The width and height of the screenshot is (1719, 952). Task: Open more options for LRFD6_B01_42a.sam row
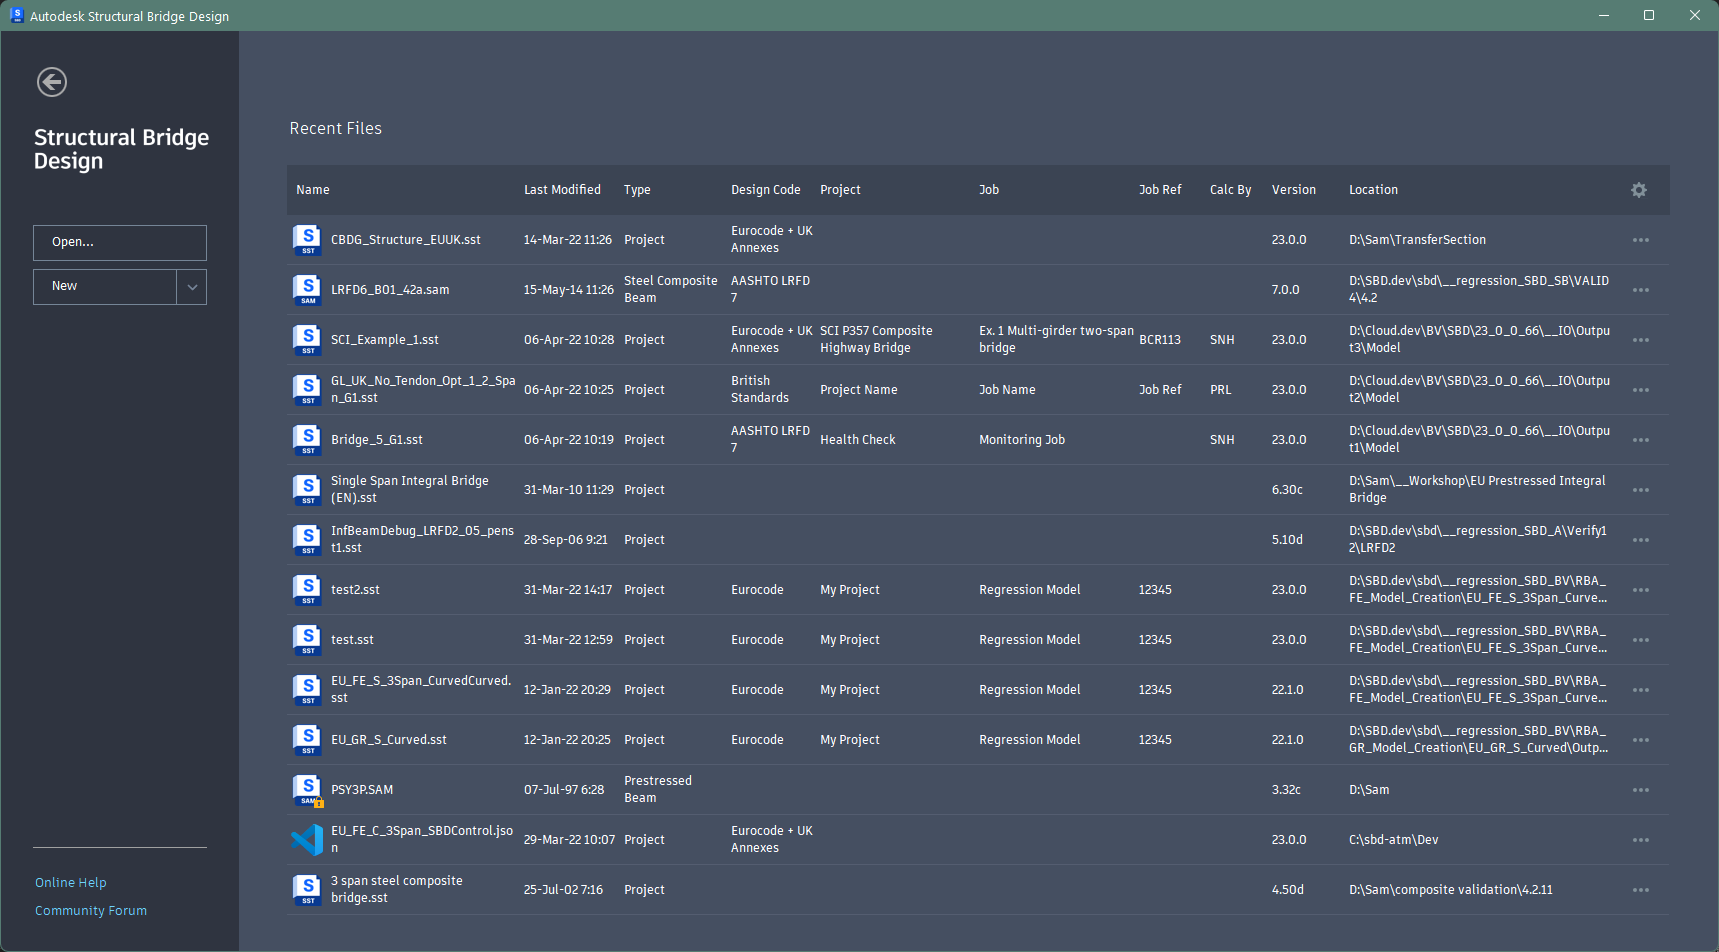pos(1641,290)
